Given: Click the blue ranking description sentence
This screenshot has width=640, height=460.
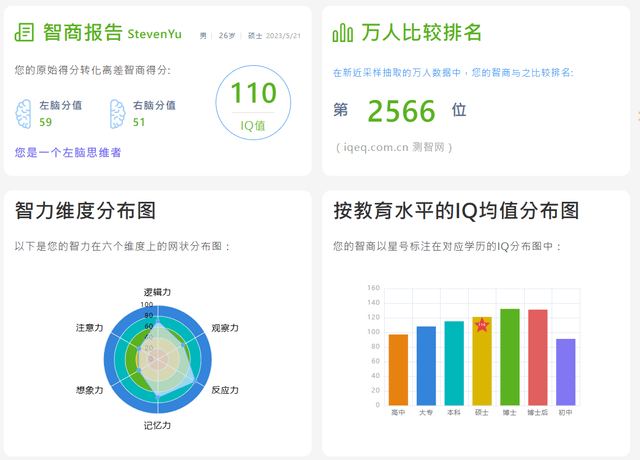Looking at the screenshot, I should pyautogui.click(x=453, y=73).
